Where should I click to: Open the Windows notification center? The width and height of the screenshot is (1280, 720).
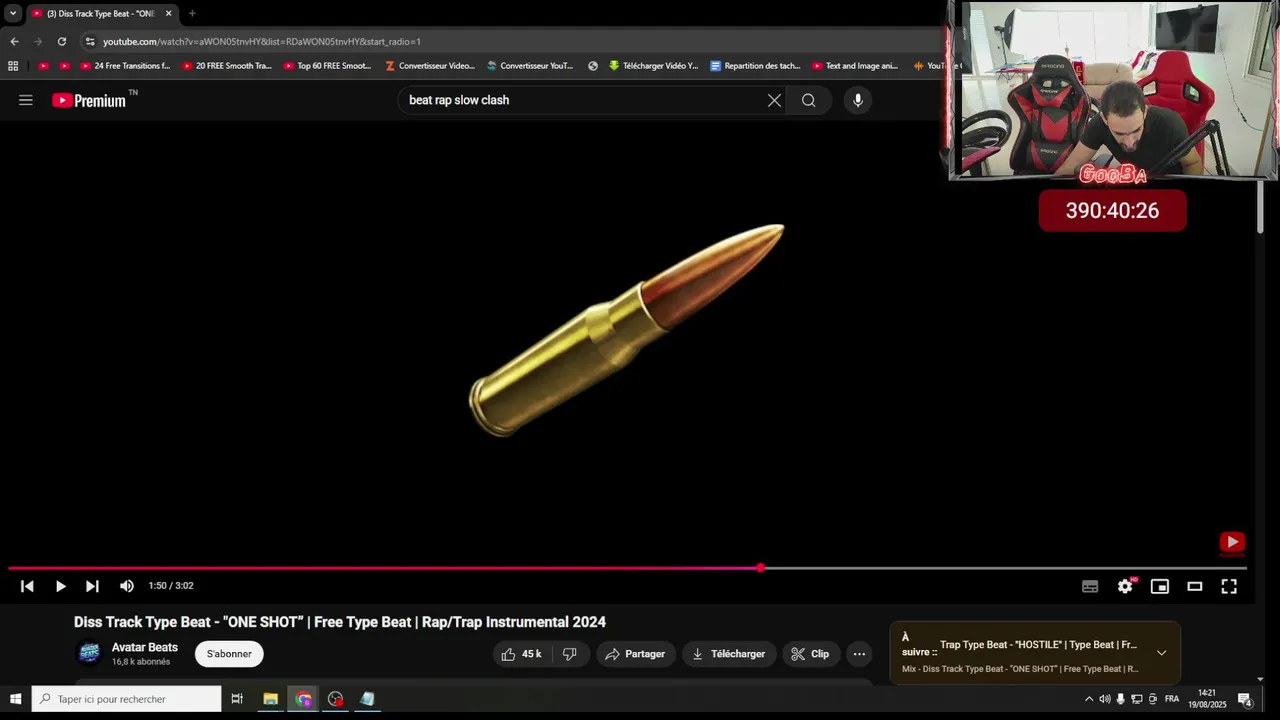point(1245,699)
